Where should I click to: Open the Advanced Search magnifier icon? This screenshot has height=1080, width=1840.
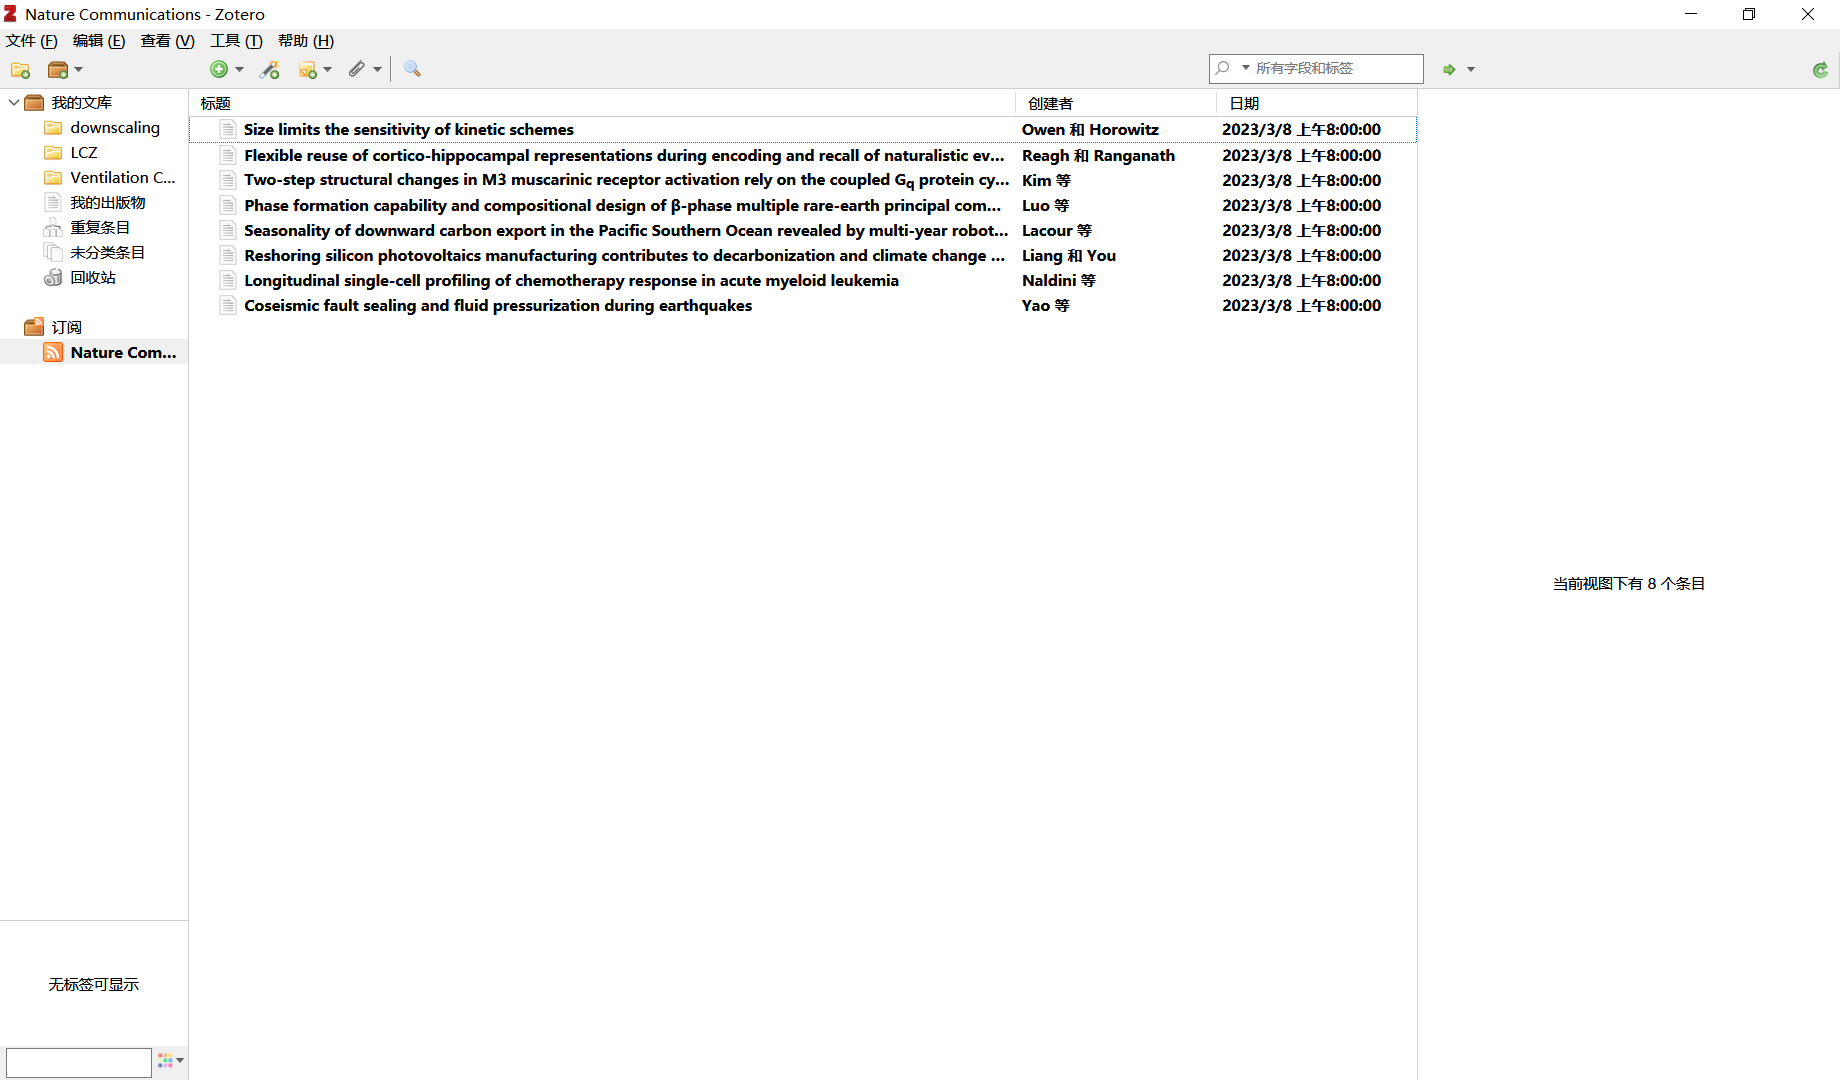[x=412, y=69]
